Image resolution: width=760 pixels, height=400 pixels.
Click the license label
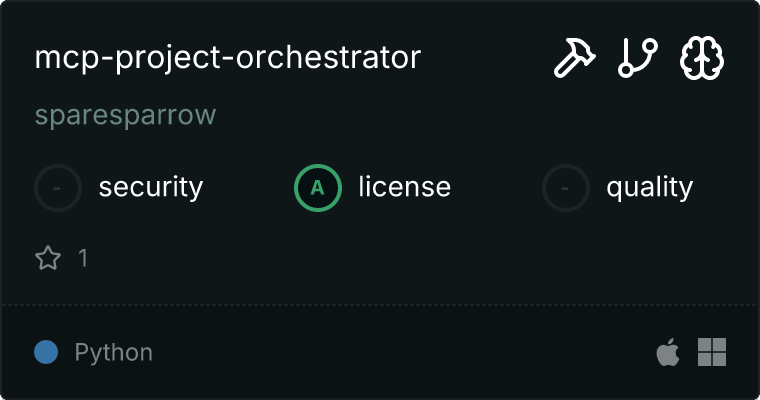[x=405, y=187]
